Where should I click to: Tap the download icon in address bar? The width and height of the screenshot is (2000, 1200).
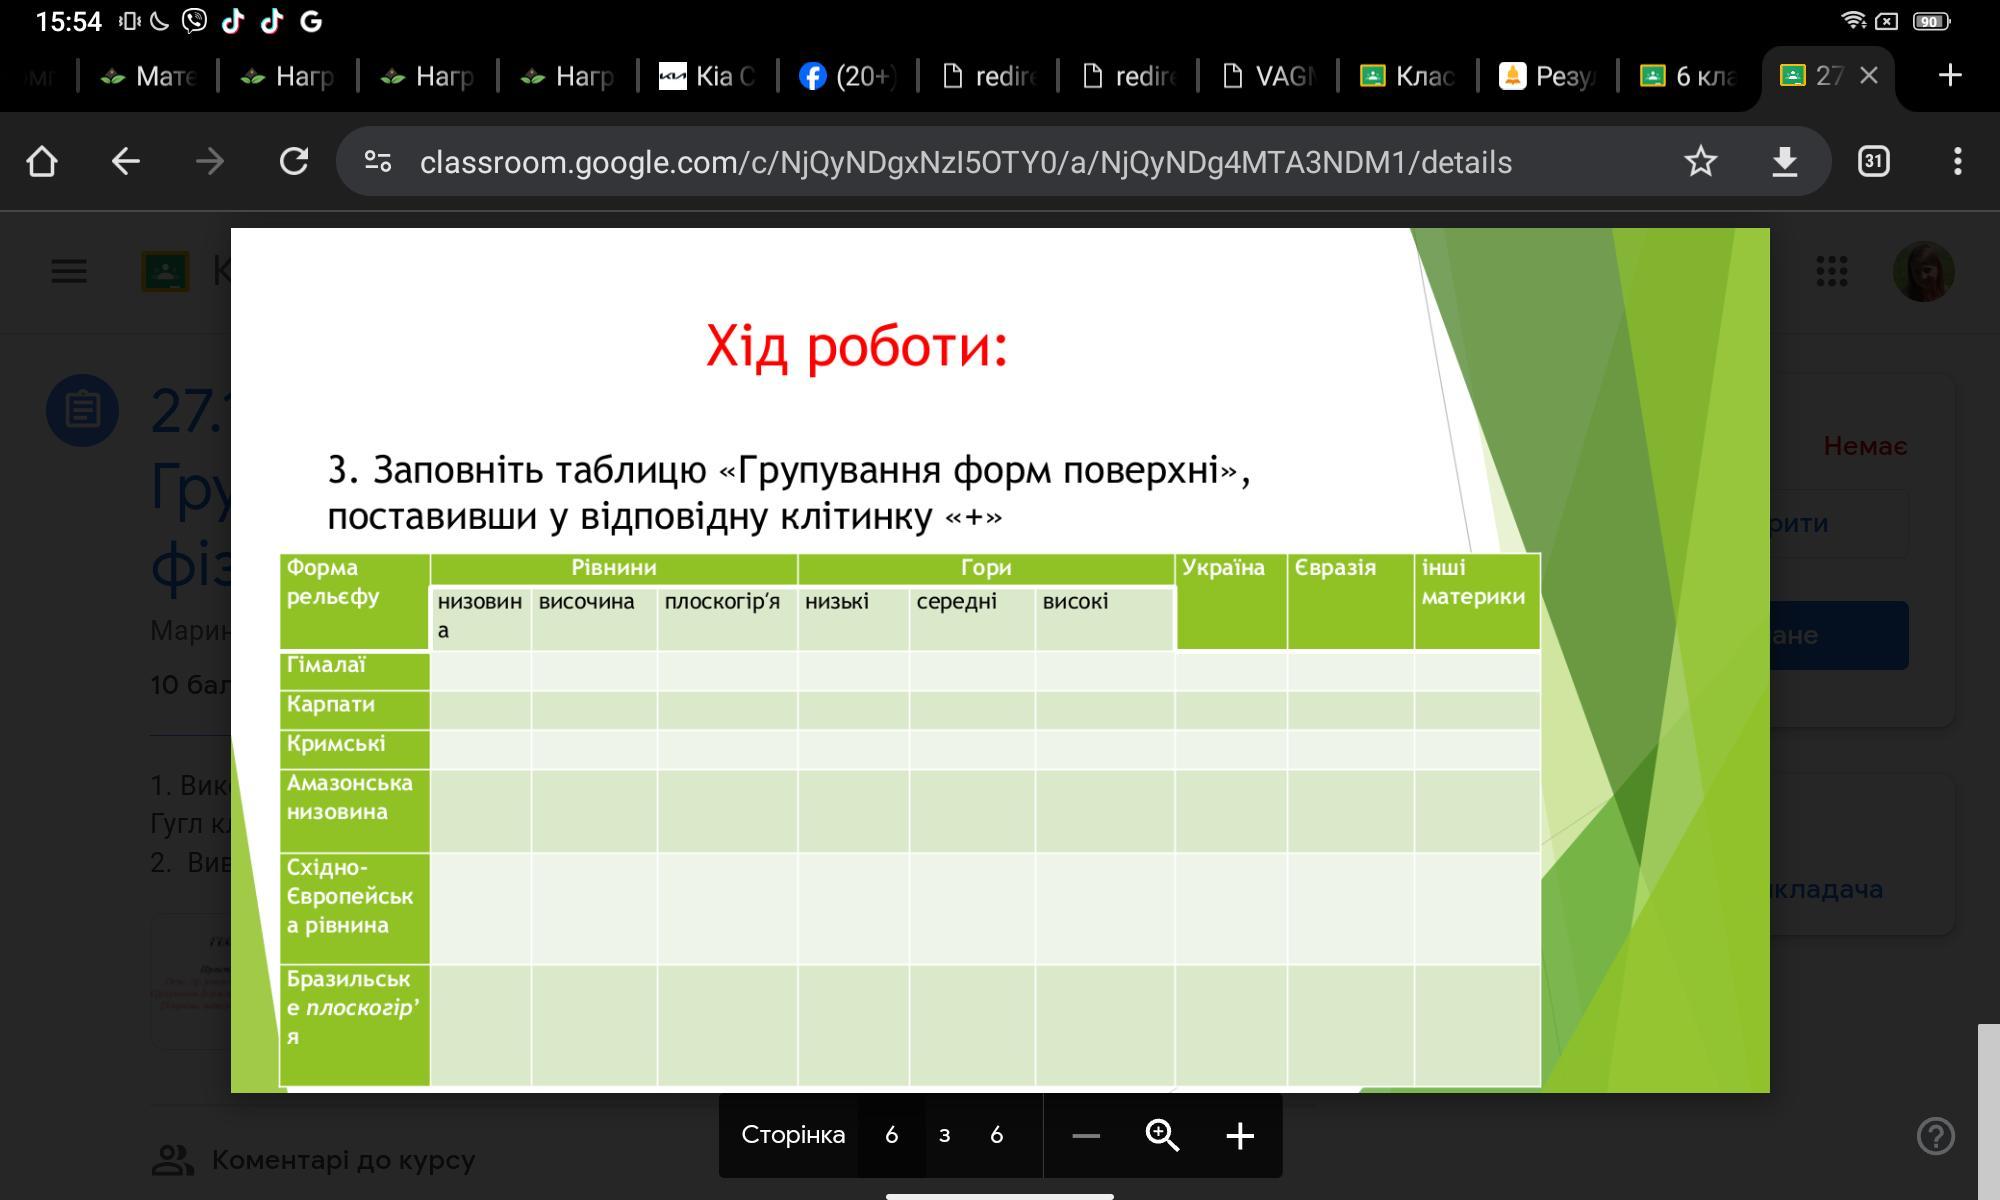1785,161
